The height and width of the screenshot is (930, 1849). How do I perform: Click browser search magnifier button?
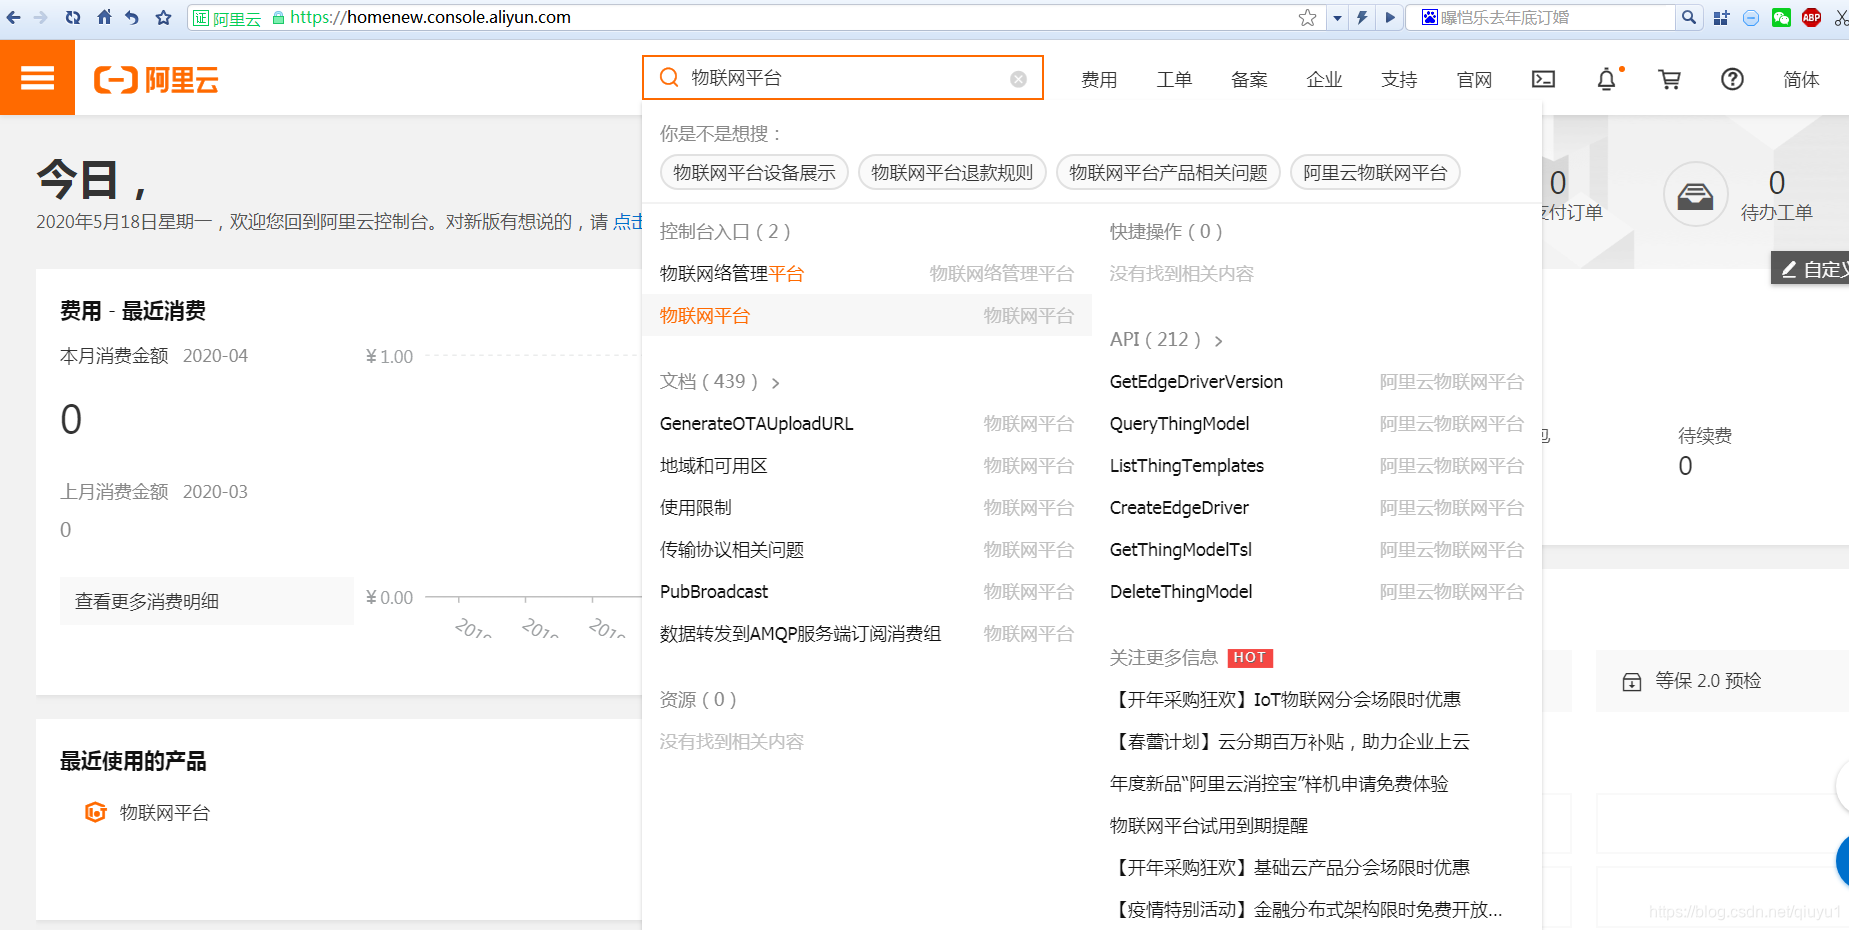(x=1689, y=17)
